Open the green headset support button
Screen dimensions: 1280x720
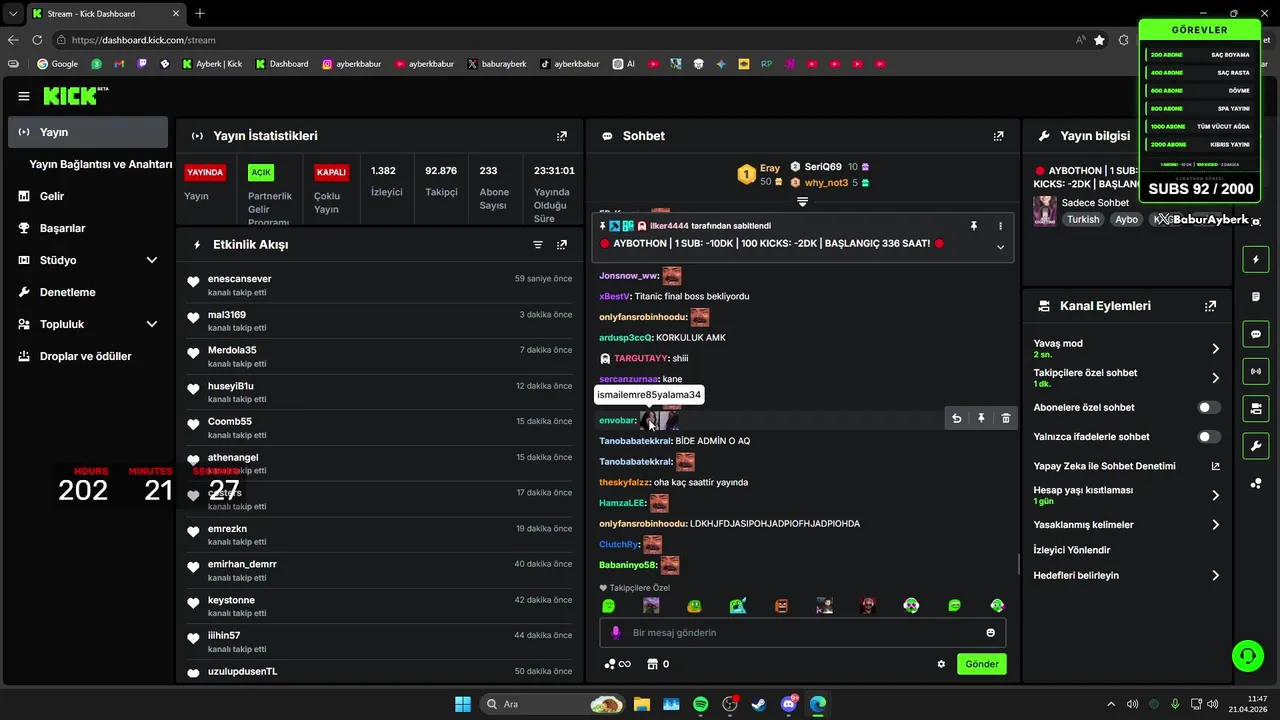pyautogui.click(x=1247, y=656)
